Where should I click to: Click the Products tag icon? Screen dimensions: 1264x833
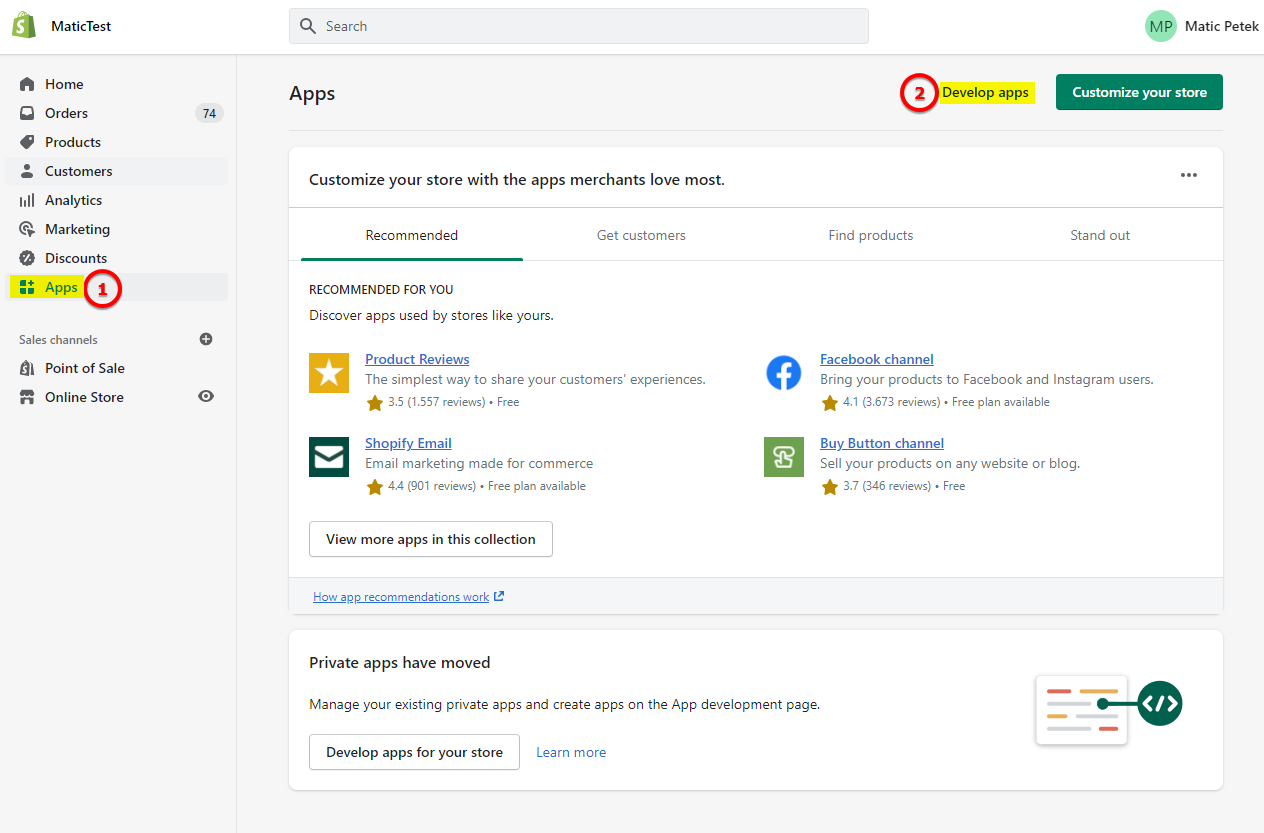tap(27, 142)
